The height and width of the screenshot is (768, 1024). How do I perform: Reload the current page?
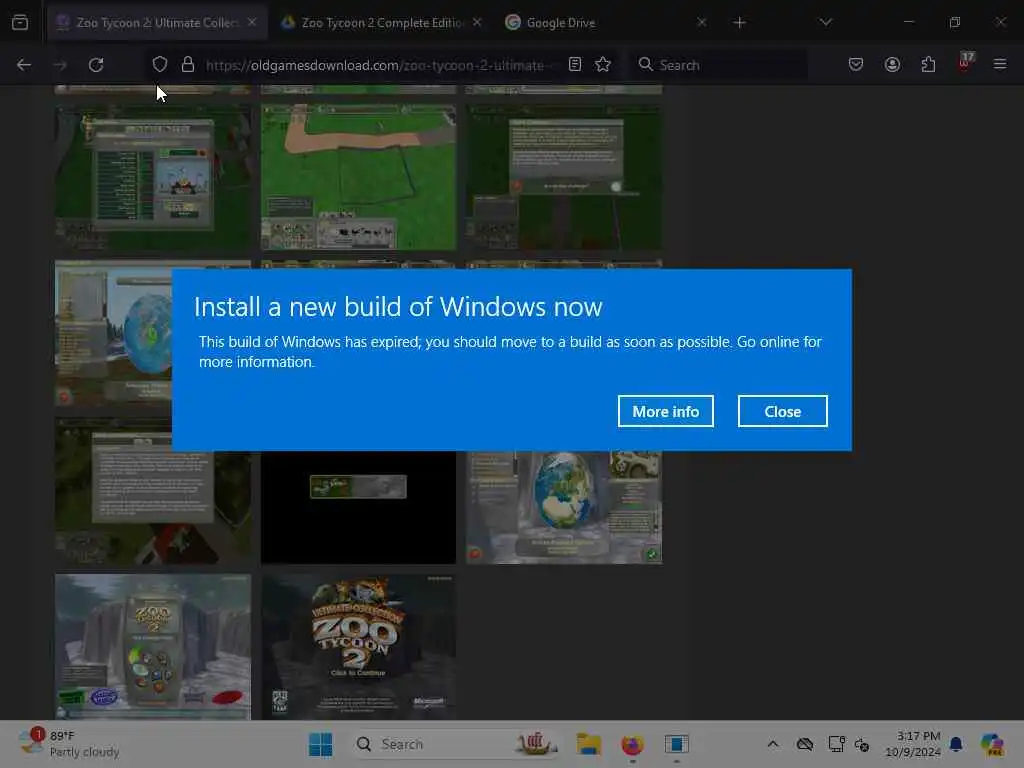(x=96, y=65)
